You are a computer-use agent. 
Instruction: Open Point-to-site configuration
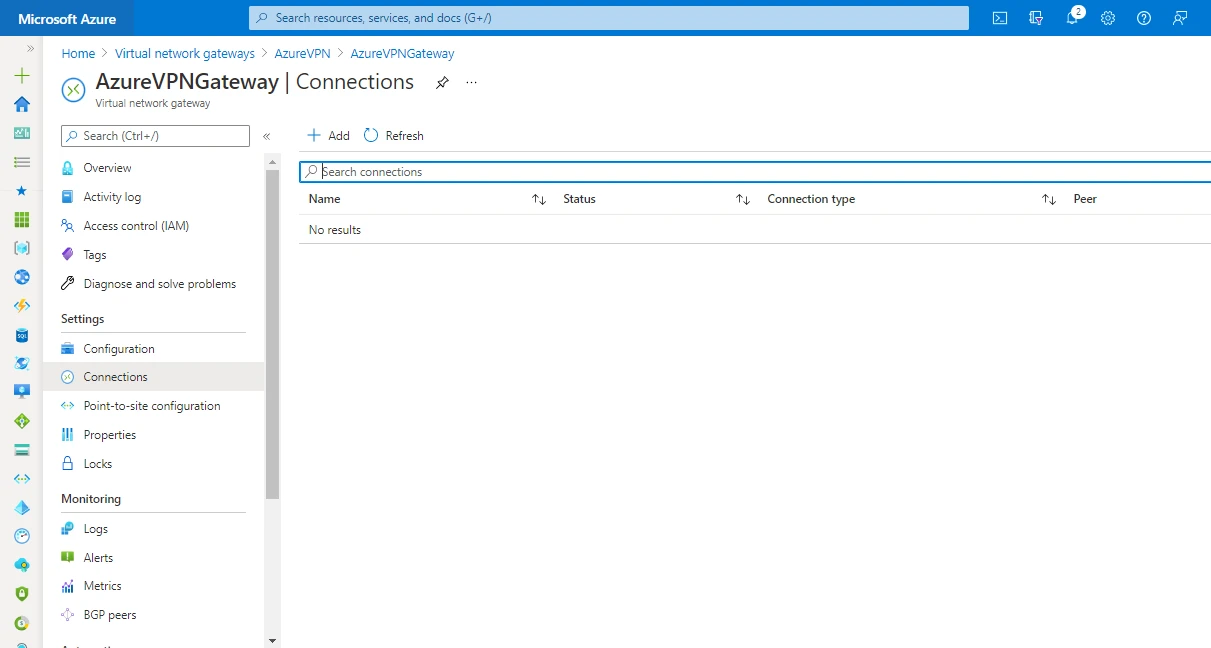[x=152, y=405]
